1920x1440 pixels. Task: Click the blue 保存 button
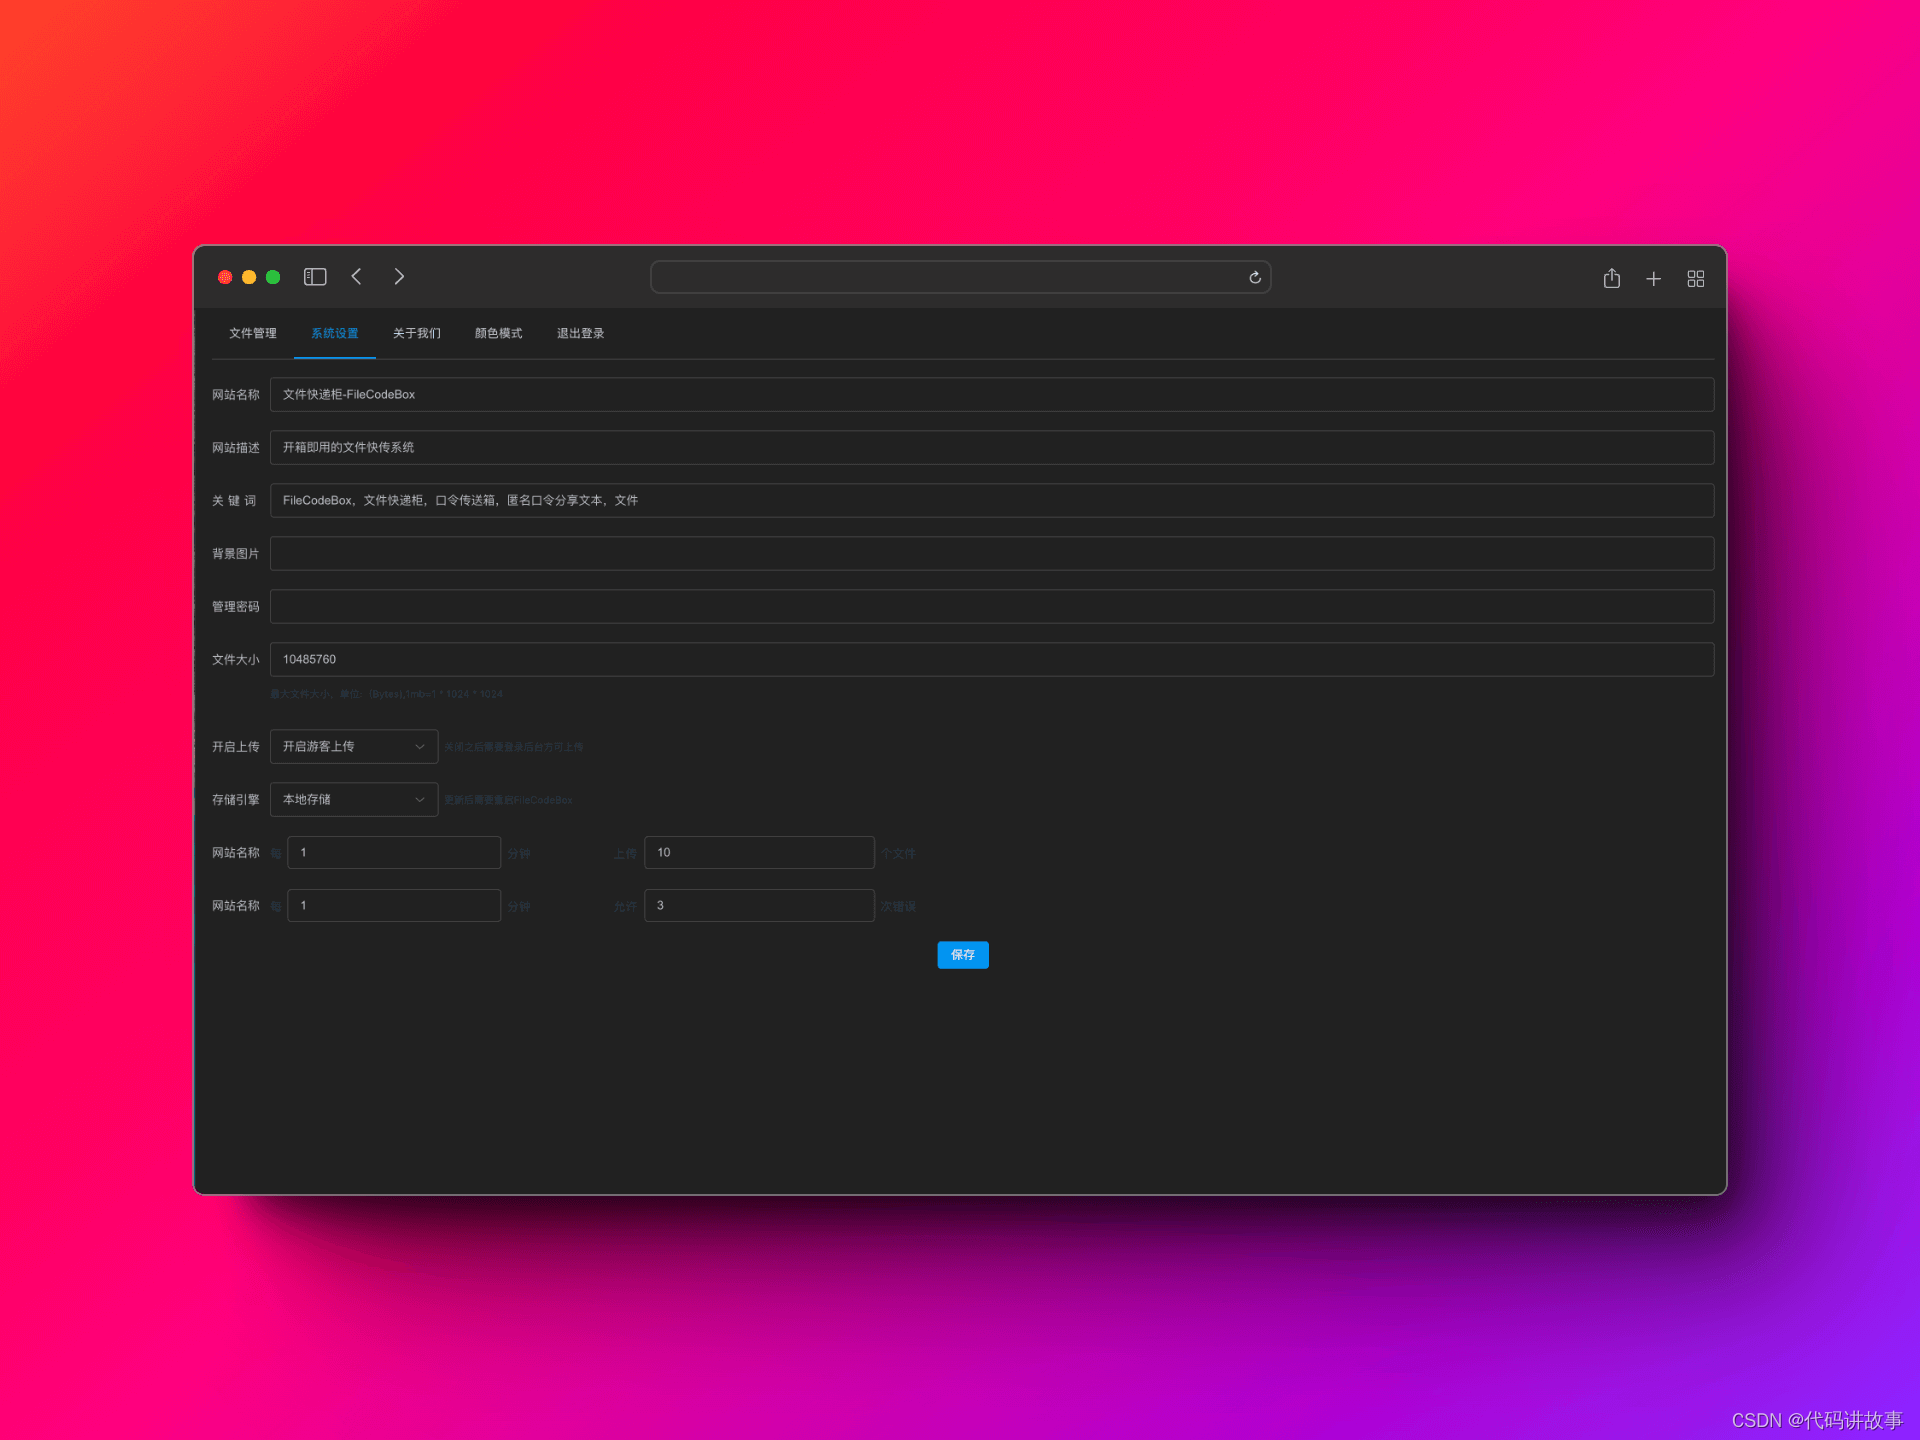(963, 955)
